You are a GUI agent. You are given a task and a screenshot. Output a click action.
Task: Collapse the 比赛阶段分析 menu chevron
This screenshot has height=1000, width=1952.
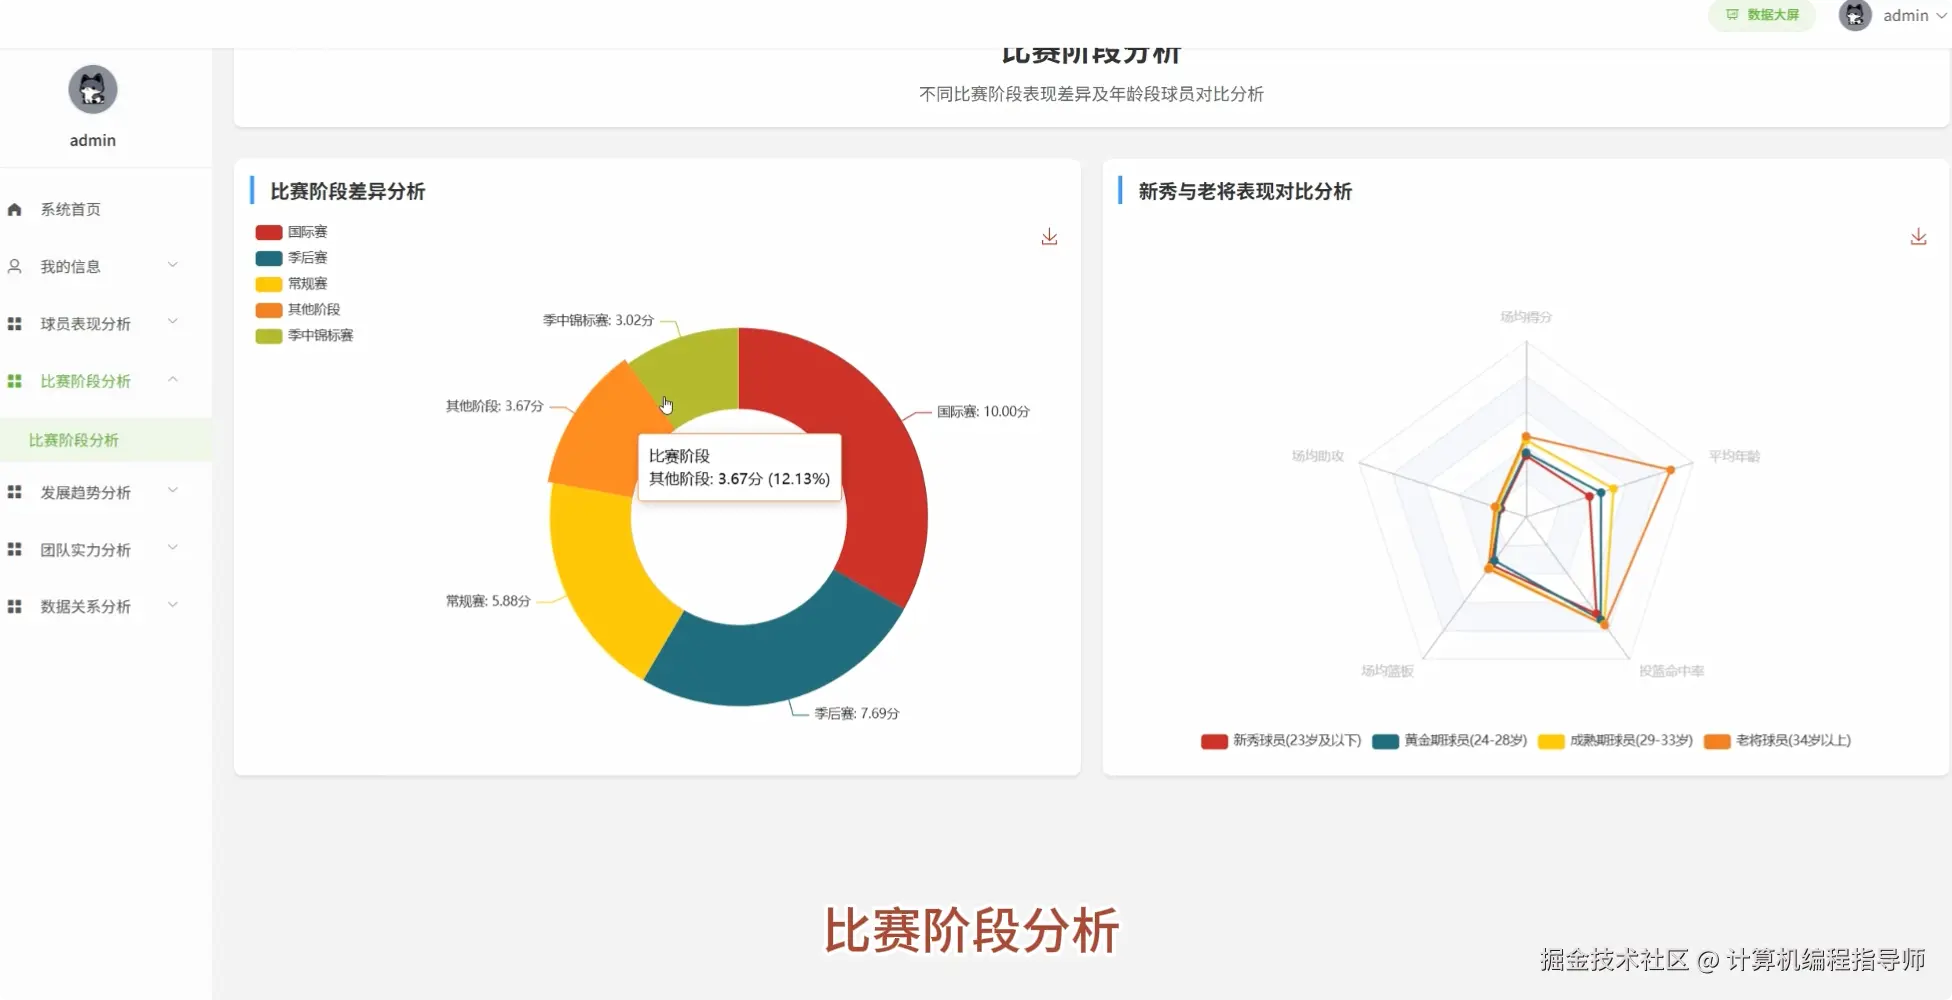pyautogui.click(x=172, y=379)
